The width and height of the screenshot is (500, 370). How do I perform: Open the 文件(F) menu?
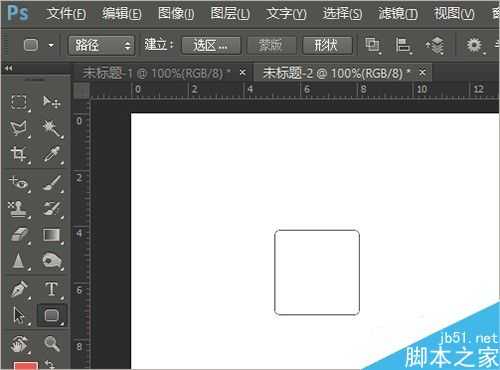(66, 13)
